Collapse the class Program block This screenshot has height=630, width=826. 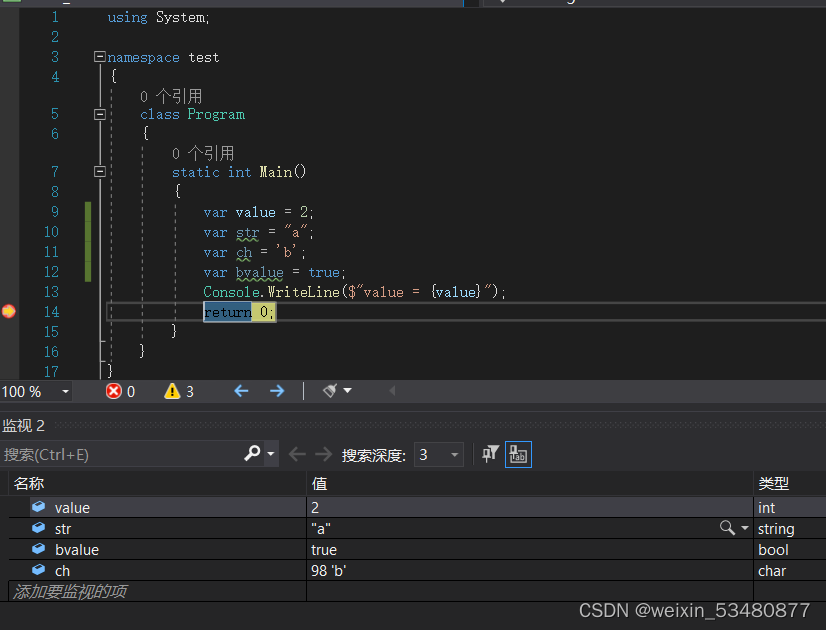100,114
